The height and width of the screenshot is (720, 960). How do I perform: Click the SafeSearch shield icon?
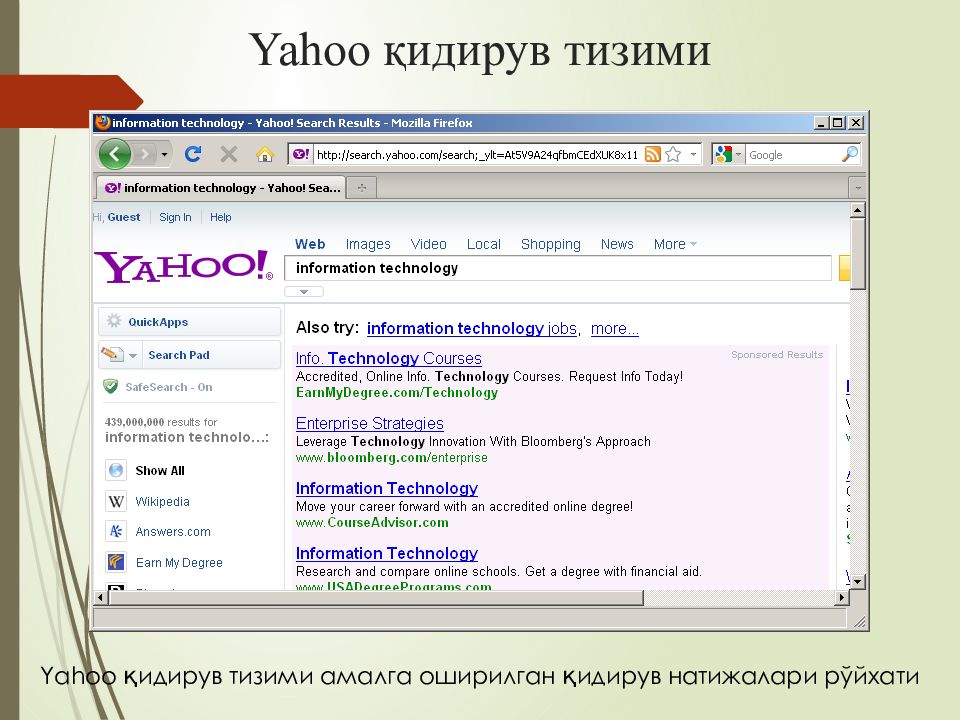click(111, 386)
